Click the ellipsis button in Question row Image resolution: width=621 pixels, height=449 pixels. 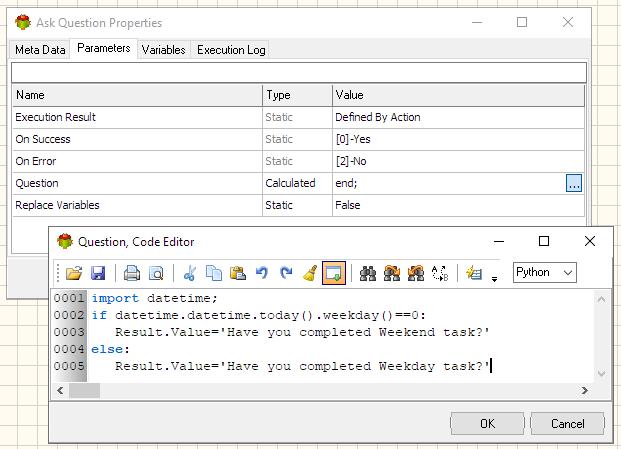pos(574,183)
